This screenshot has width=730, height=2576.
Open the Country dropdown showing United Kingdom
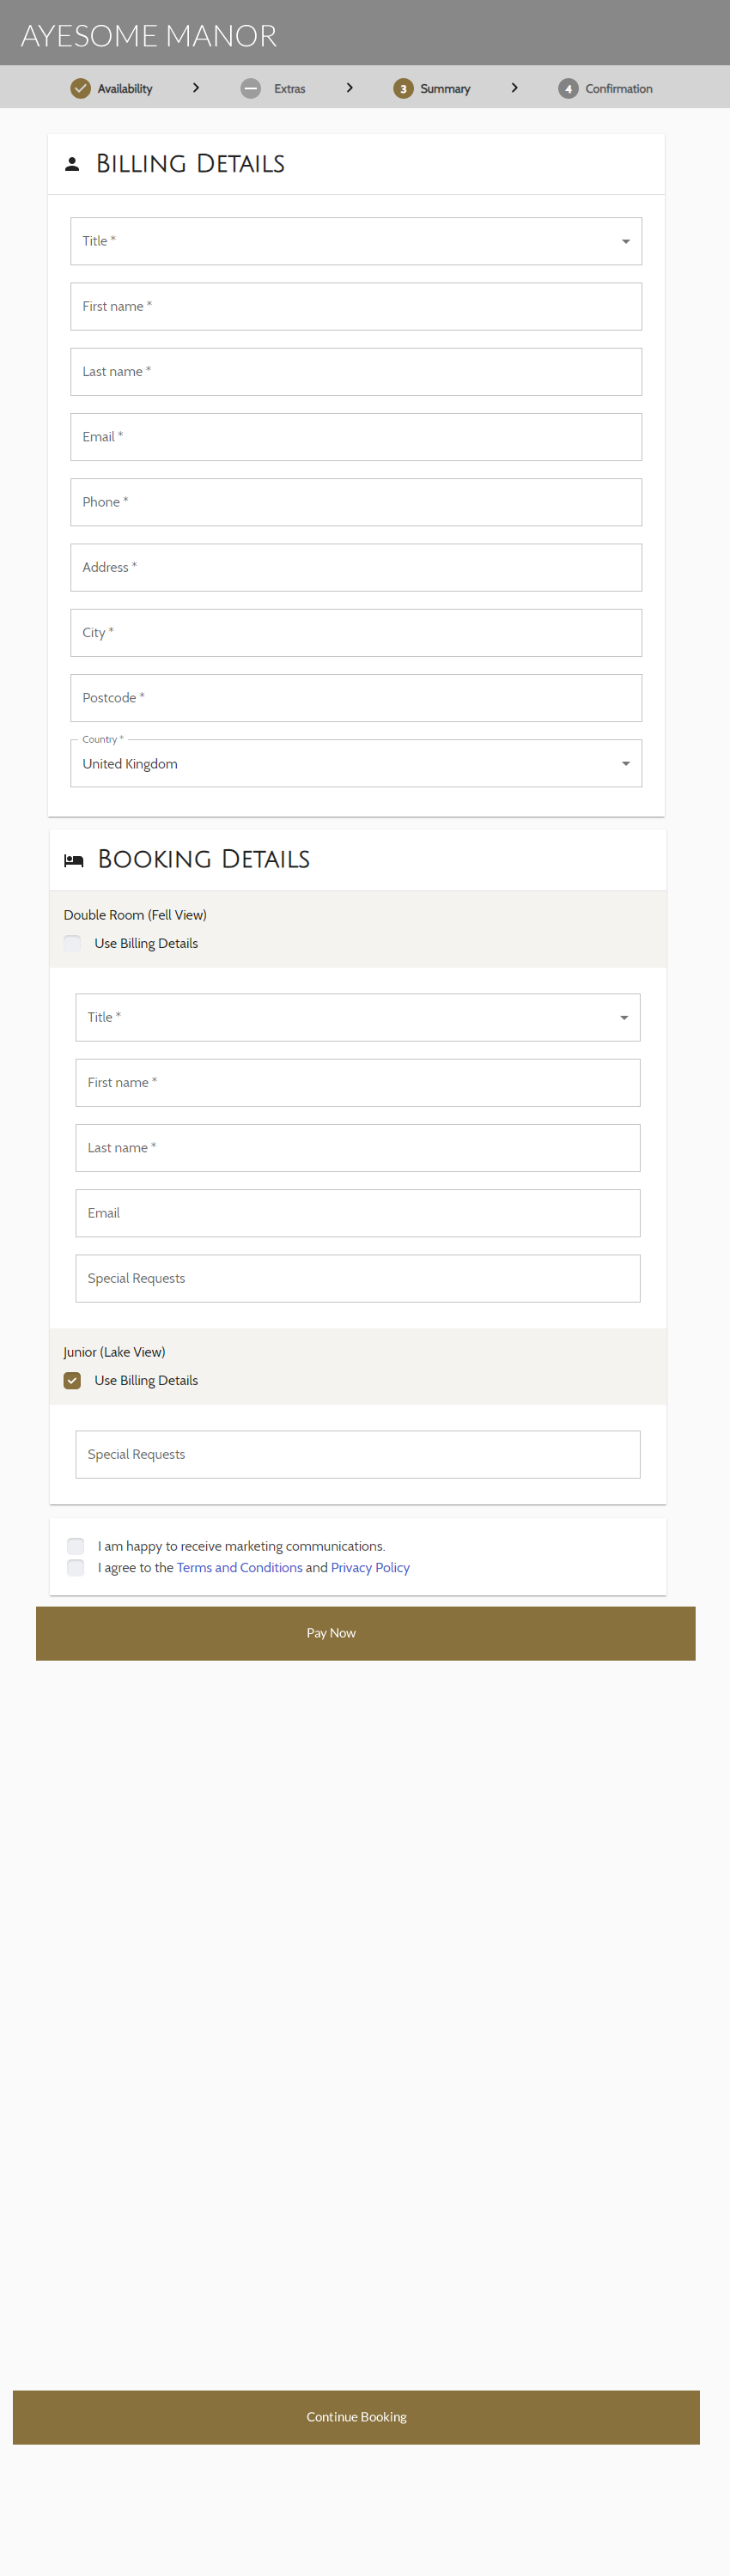click(x=356, y=764)
